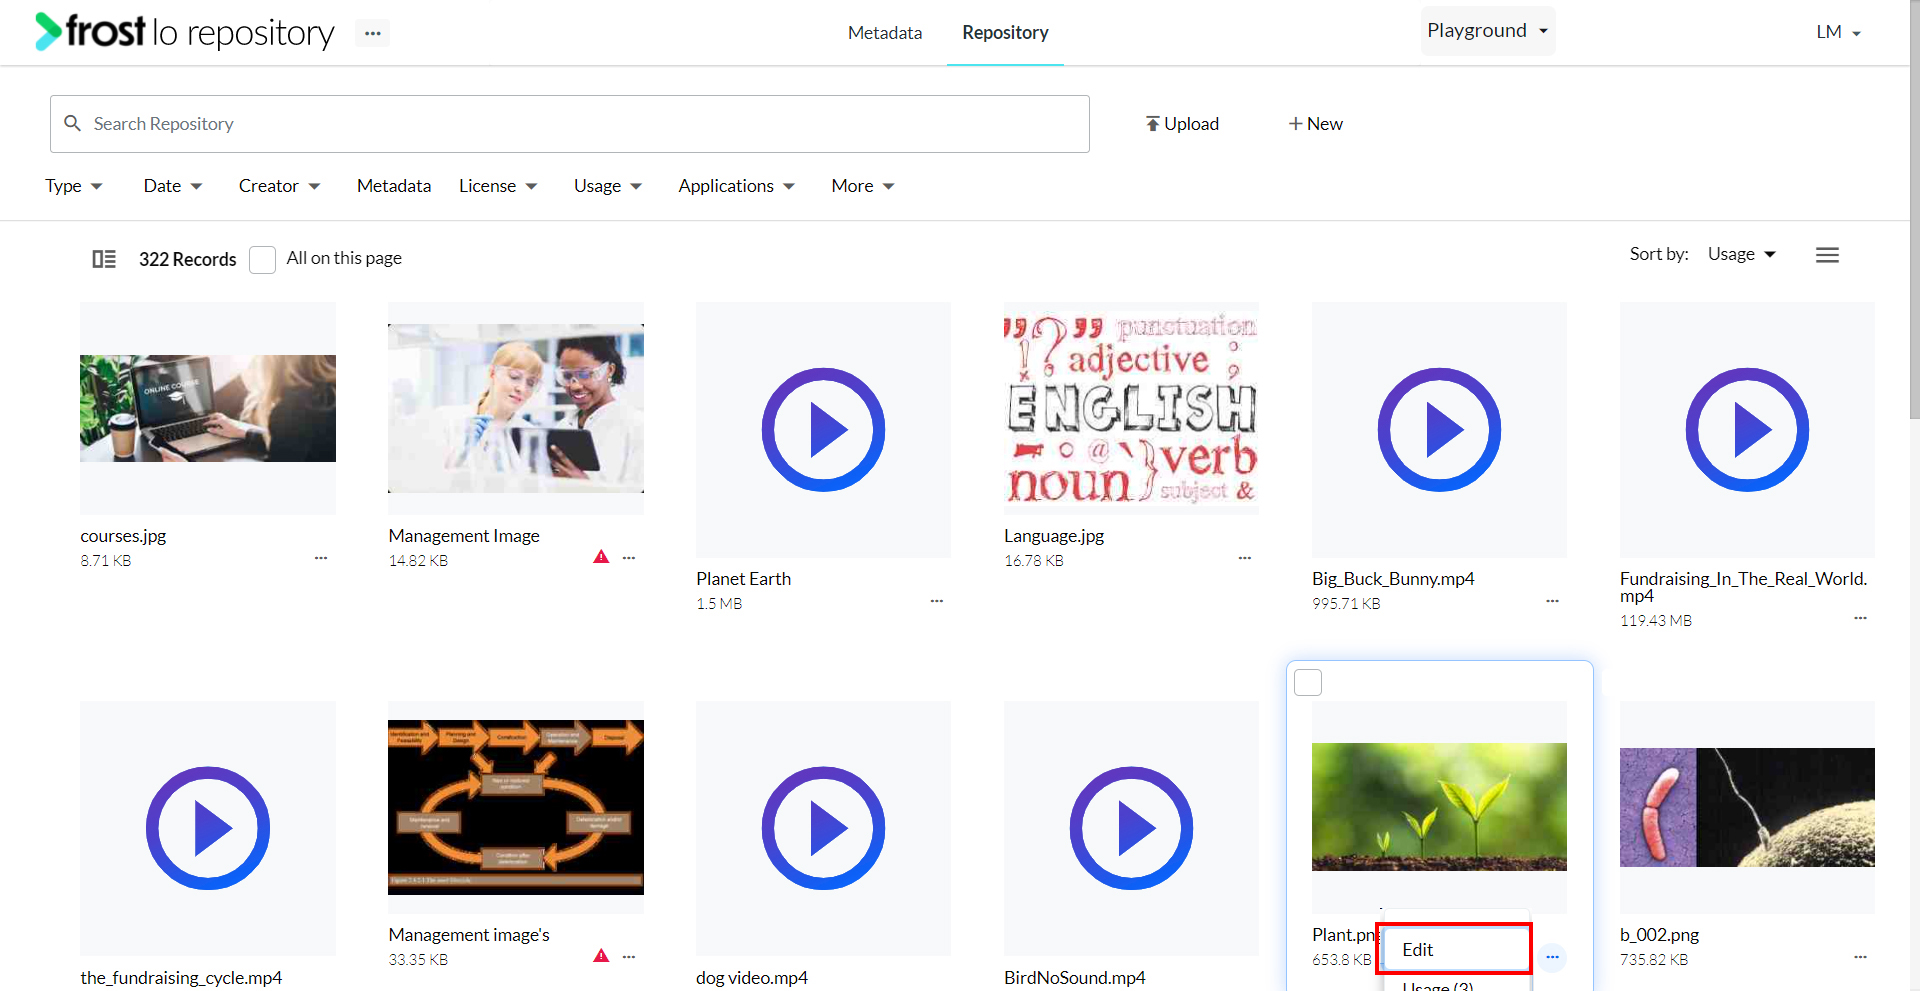This screenshot has width=1920, height=991.
Task: Click the New button
Action: pos(1316,124)
